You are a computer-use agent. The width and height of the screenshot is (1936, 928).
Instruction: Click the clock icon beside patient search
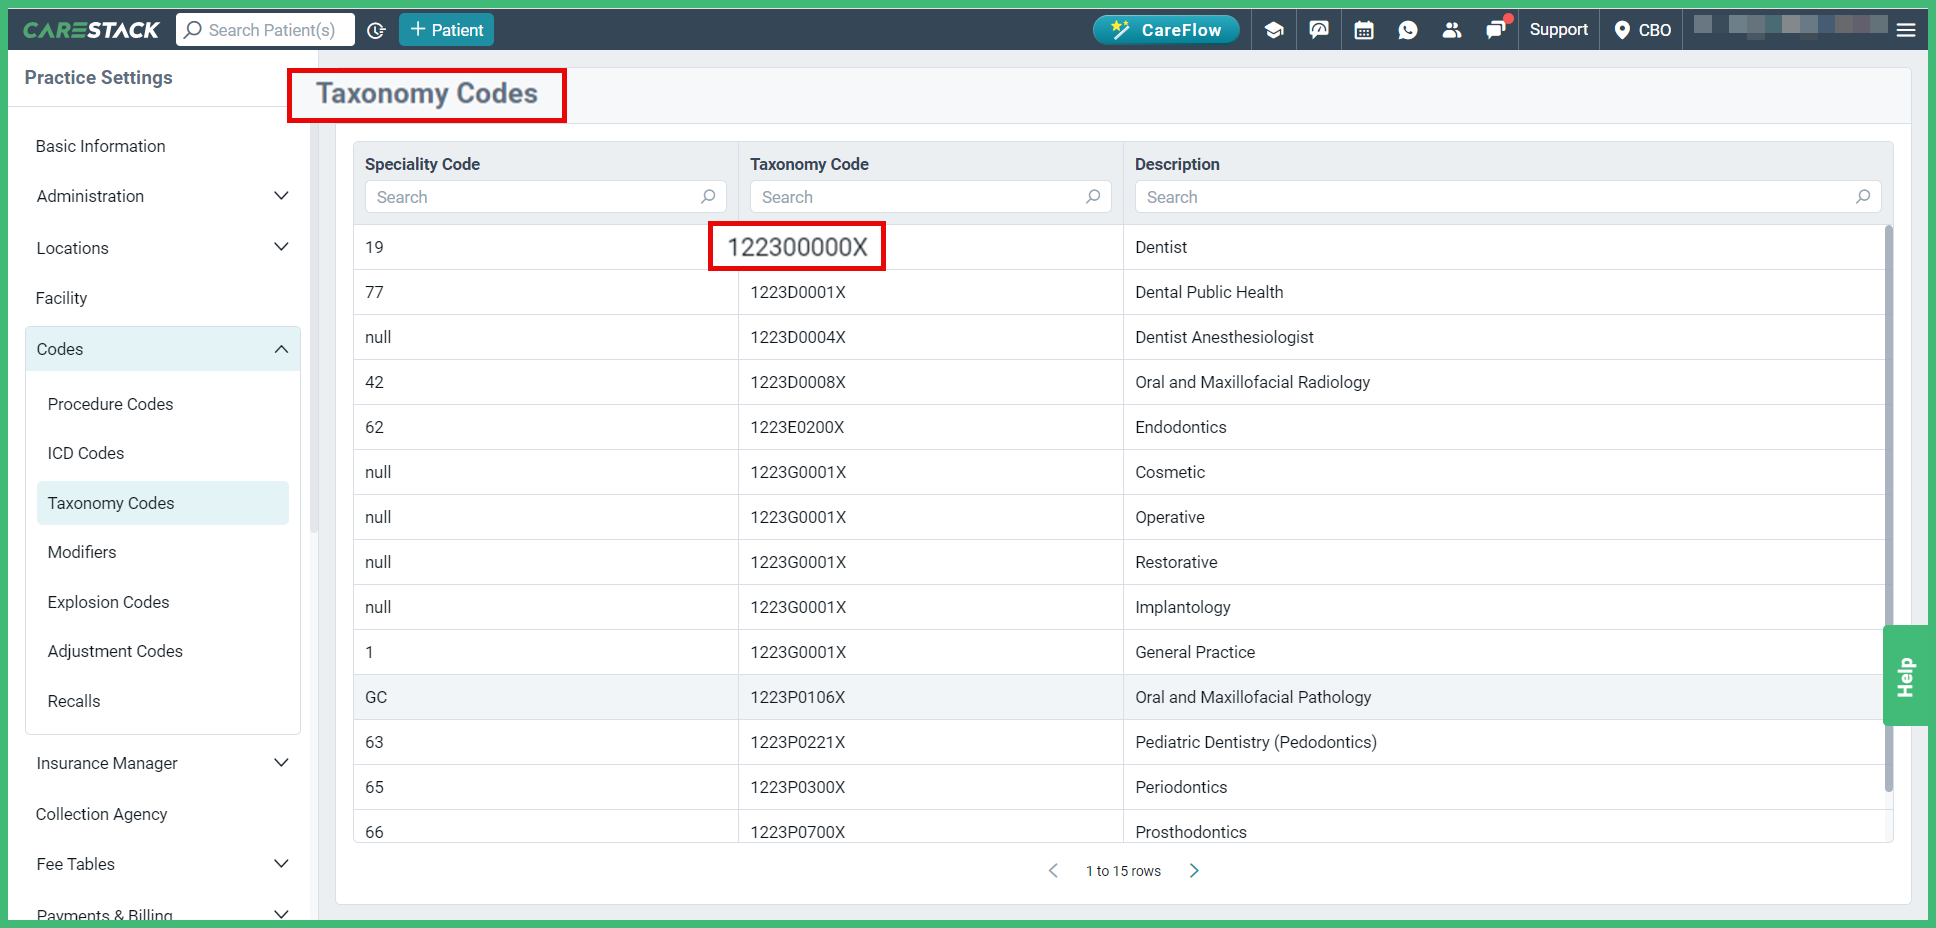(x=376, y=30)
